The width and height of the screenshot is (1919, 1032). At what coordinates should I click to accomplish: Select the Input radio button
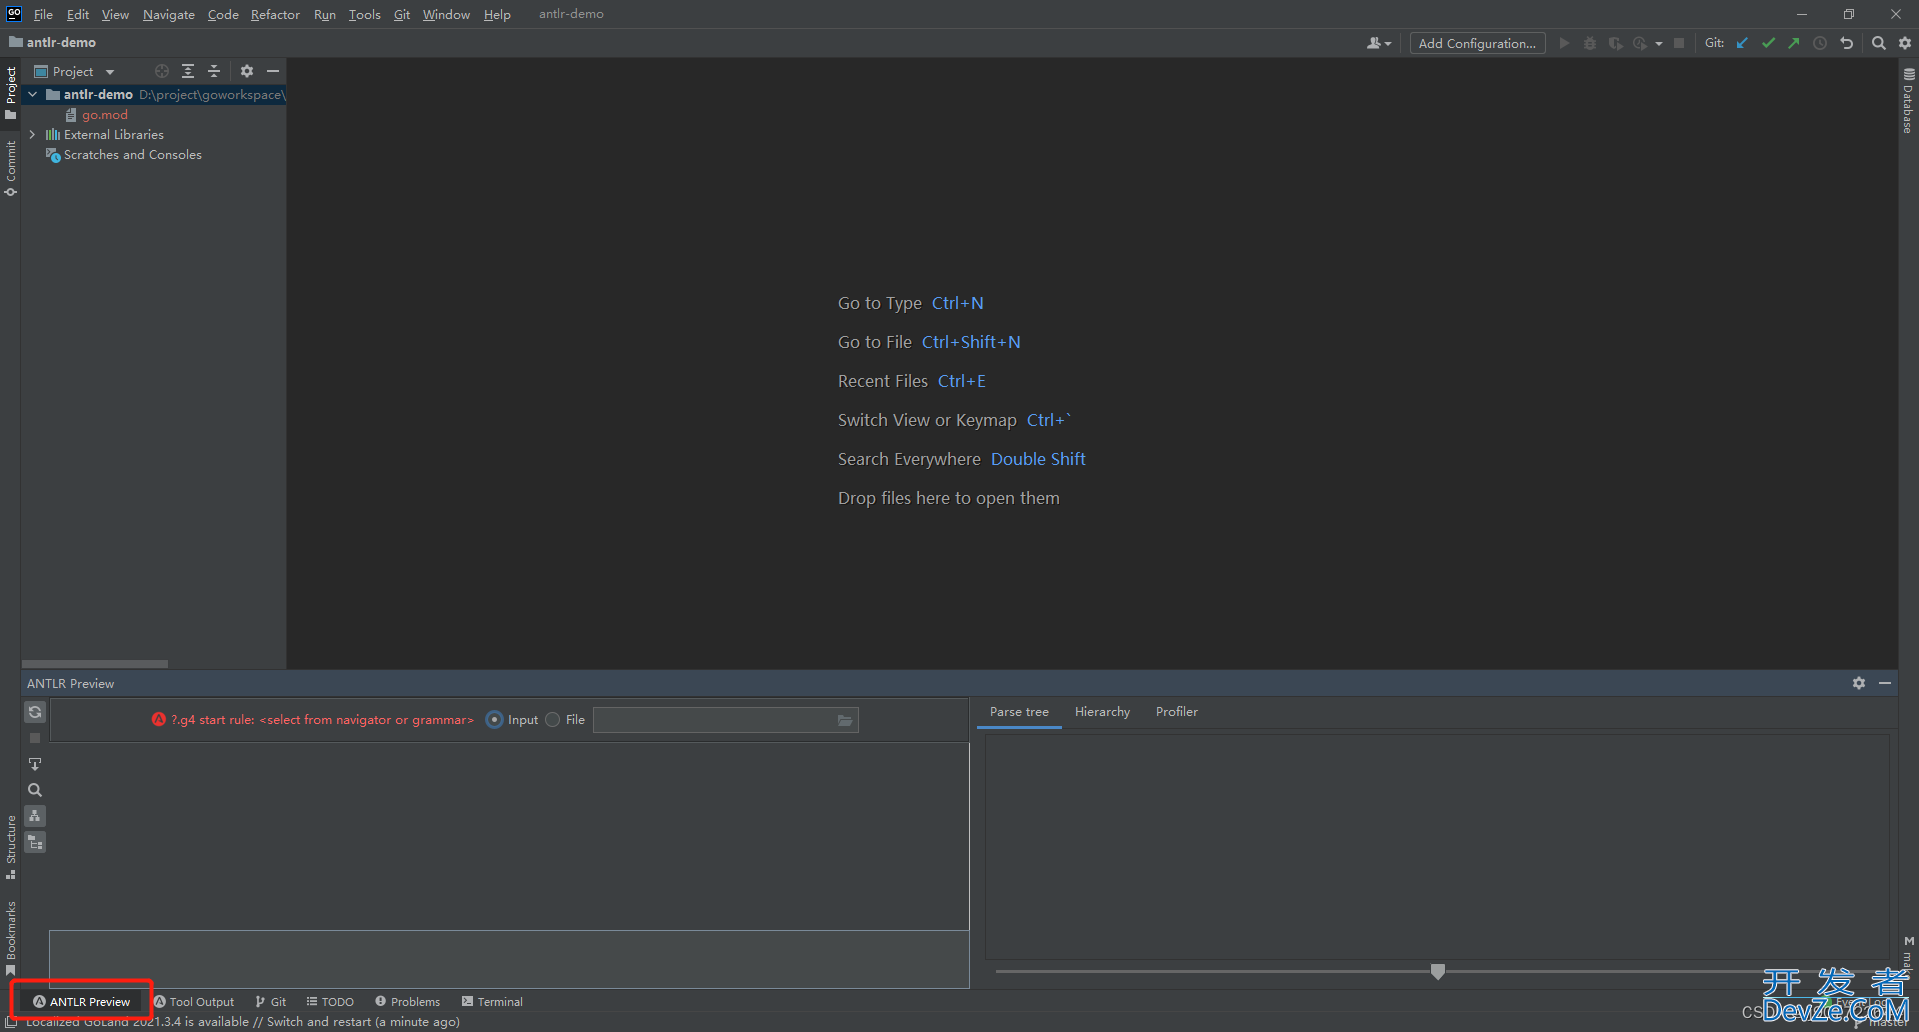point(494,720)
